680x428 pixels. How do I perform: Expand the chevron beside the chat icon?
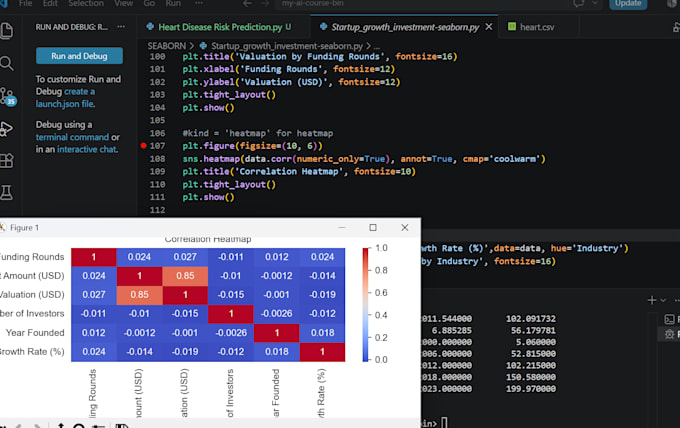pyautogui.click(x=595, y=3)
